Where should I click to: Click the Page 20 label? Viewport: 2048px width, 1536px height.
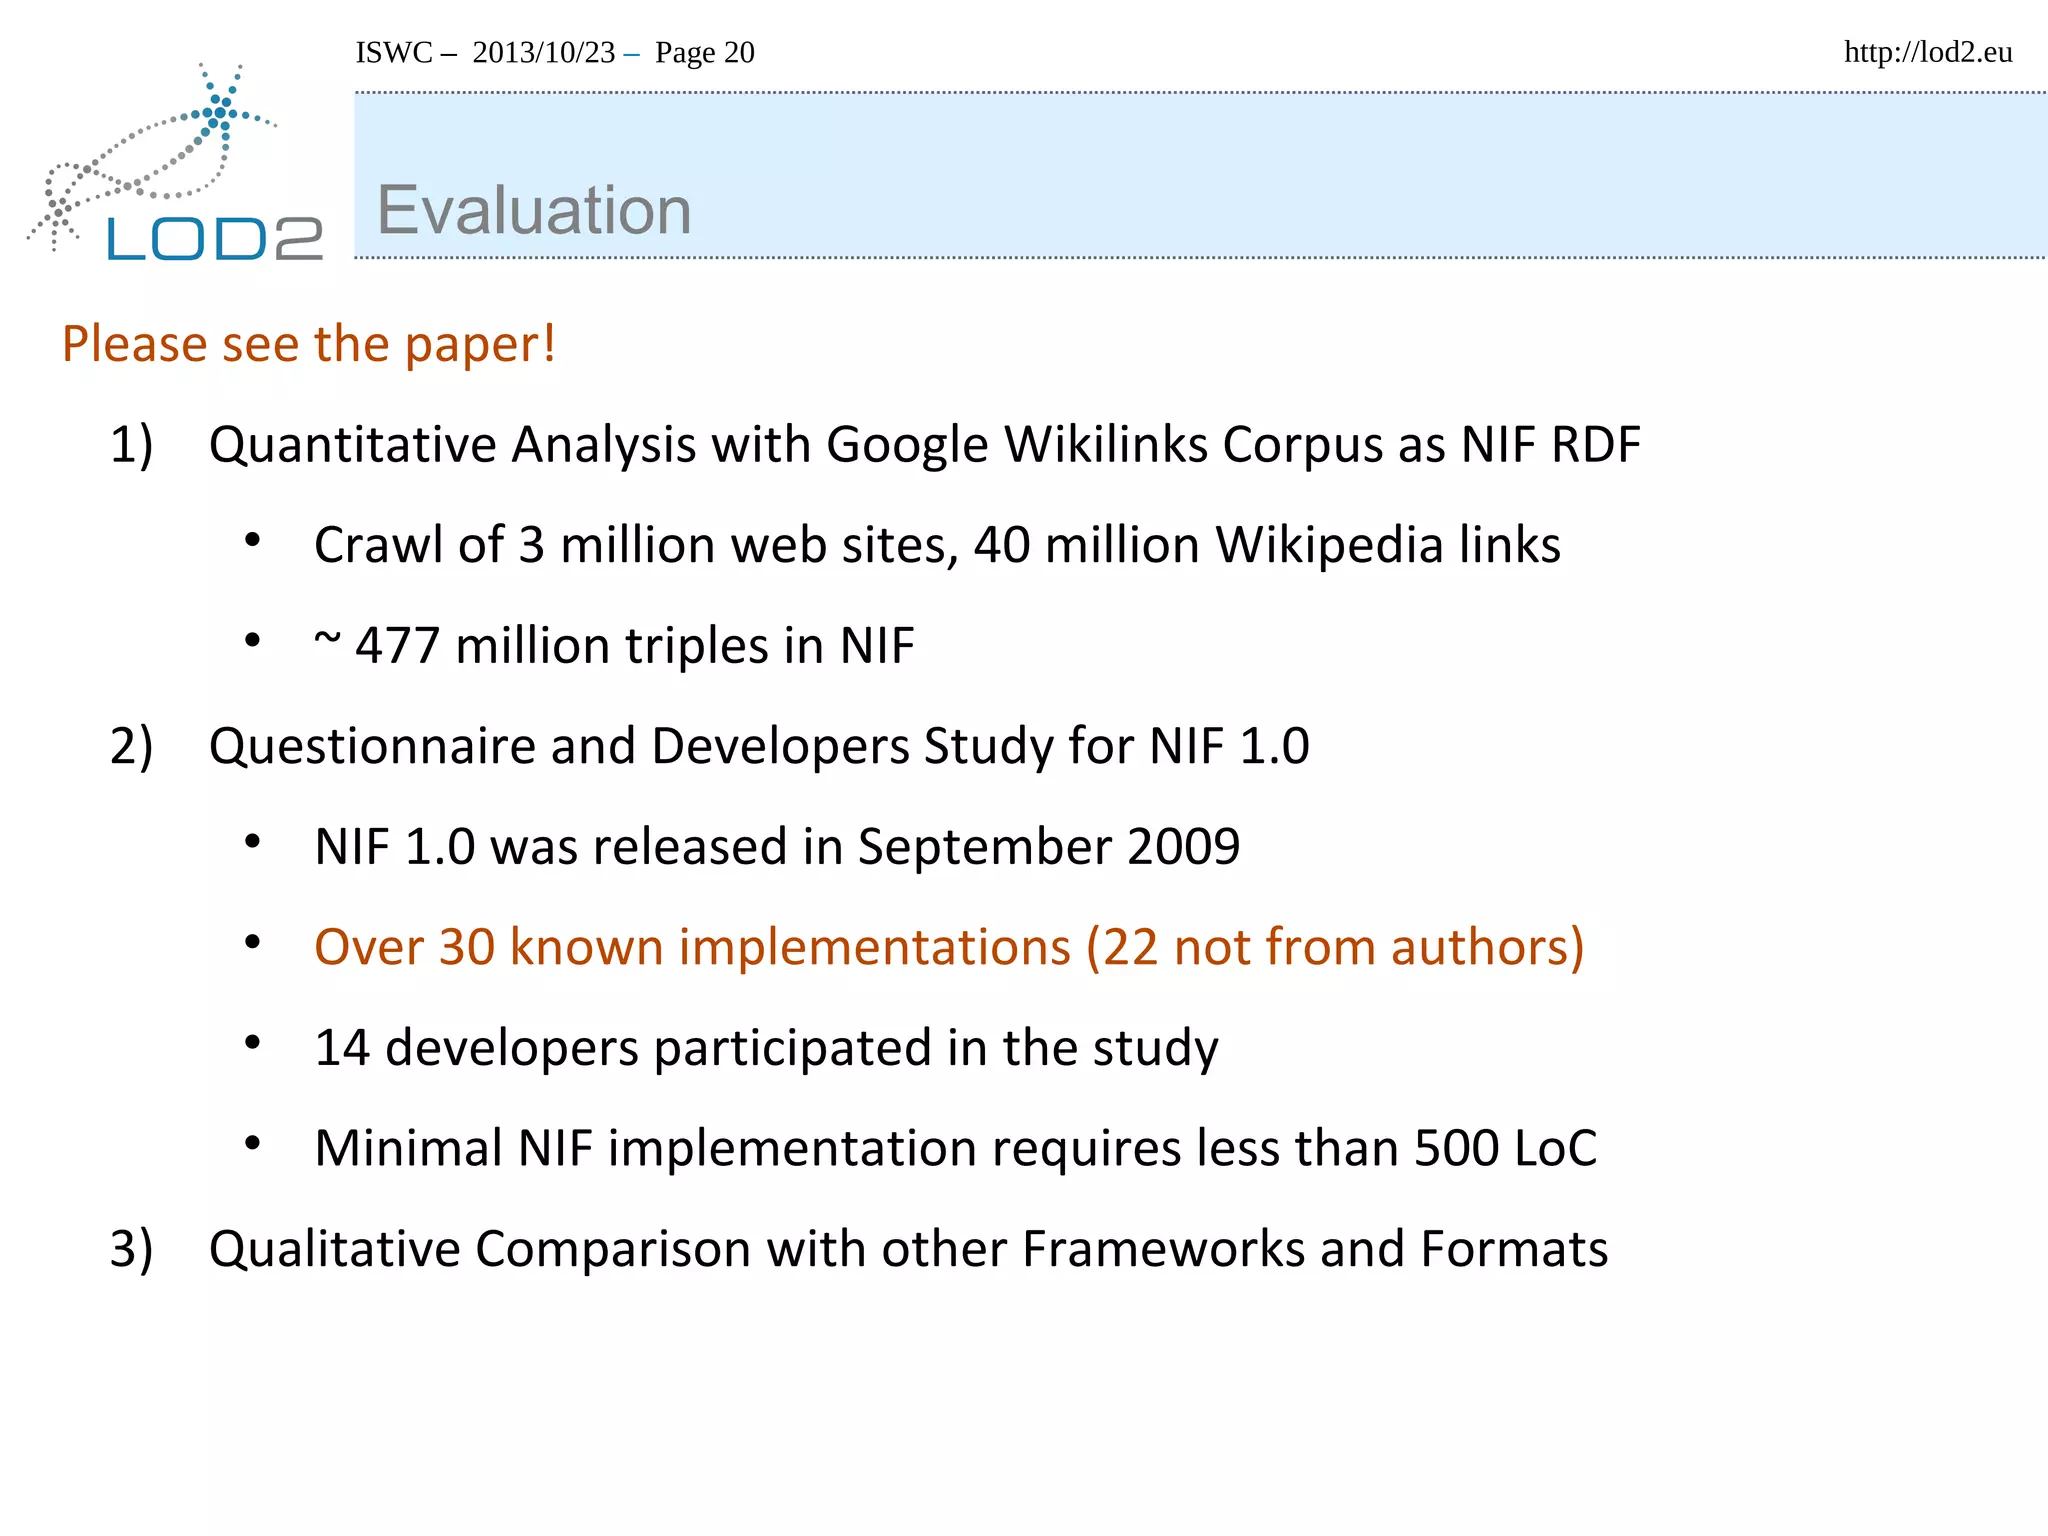pos(704,52)
